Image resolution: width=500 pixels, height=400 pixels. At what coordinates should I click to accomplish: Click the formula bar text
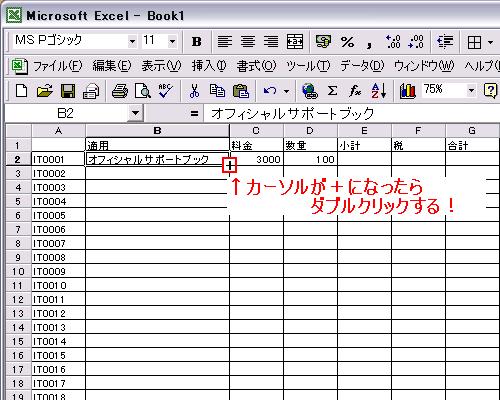(292, 114)
